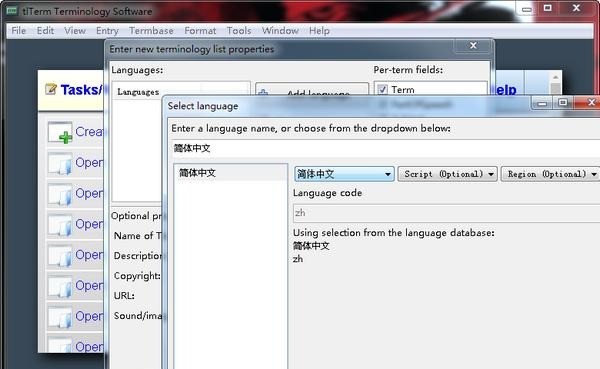Click the Tasks notepad icon
This screenshot has width=600, height=369.
(x=51, y=89)
